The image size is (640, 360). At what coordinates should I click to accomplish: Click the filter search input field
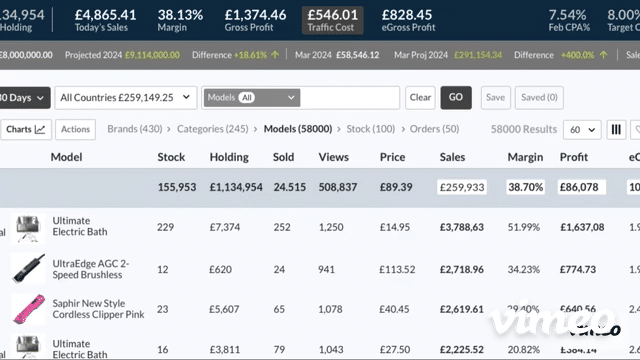350,98
